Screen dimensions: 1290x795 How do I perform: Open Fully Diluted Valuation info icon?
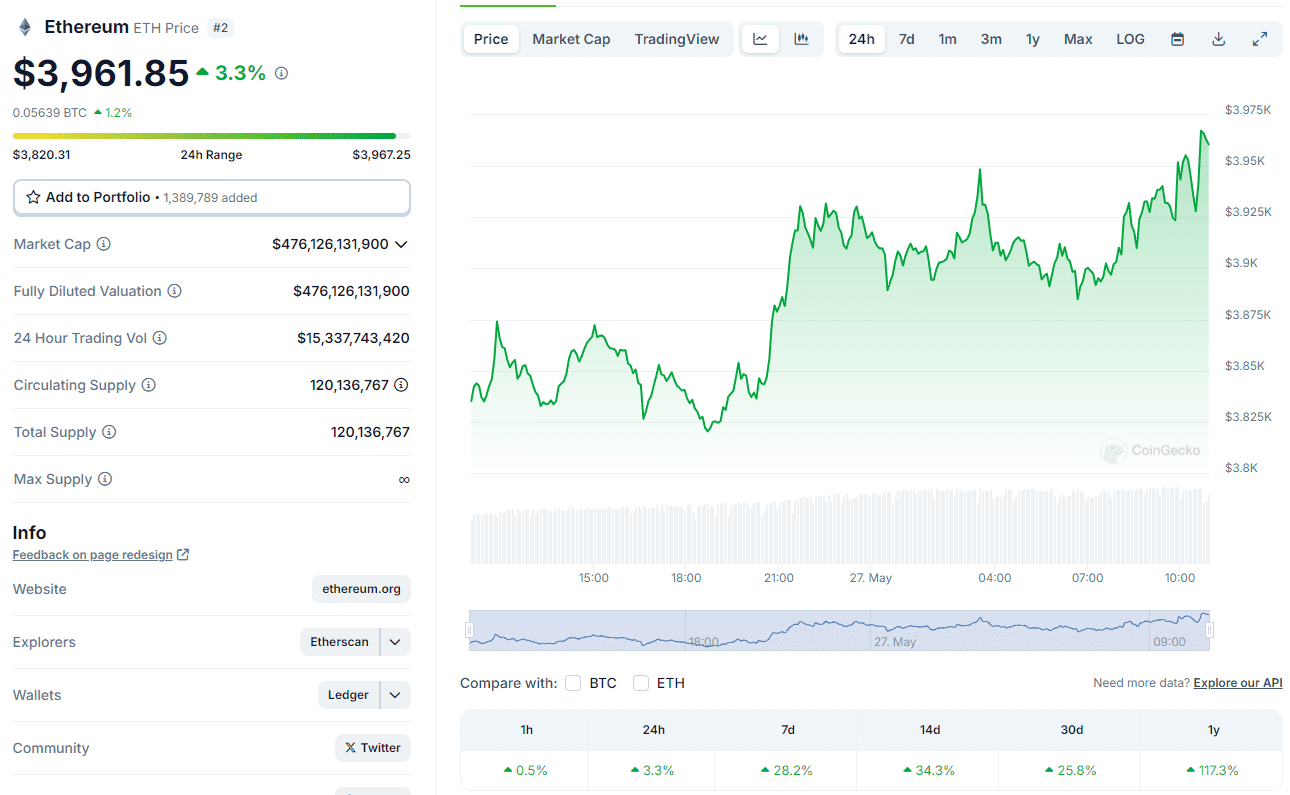tap(174, 291)
